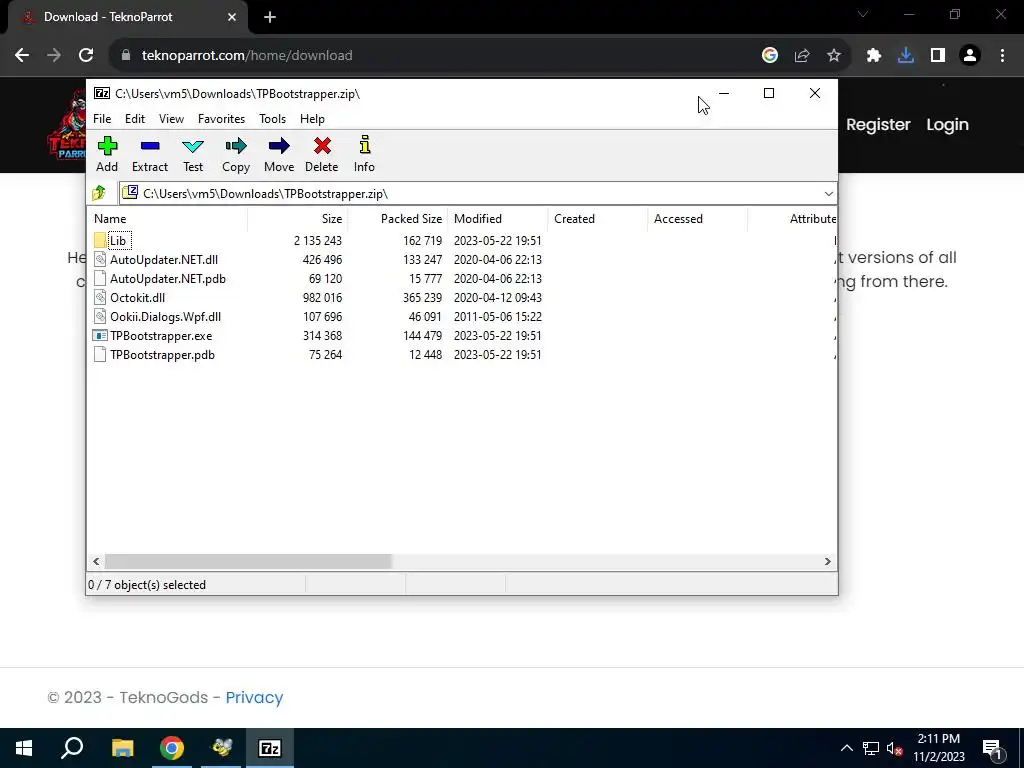Expand the address path dropdown
The image size is (1024, 768).
[829, 193]
